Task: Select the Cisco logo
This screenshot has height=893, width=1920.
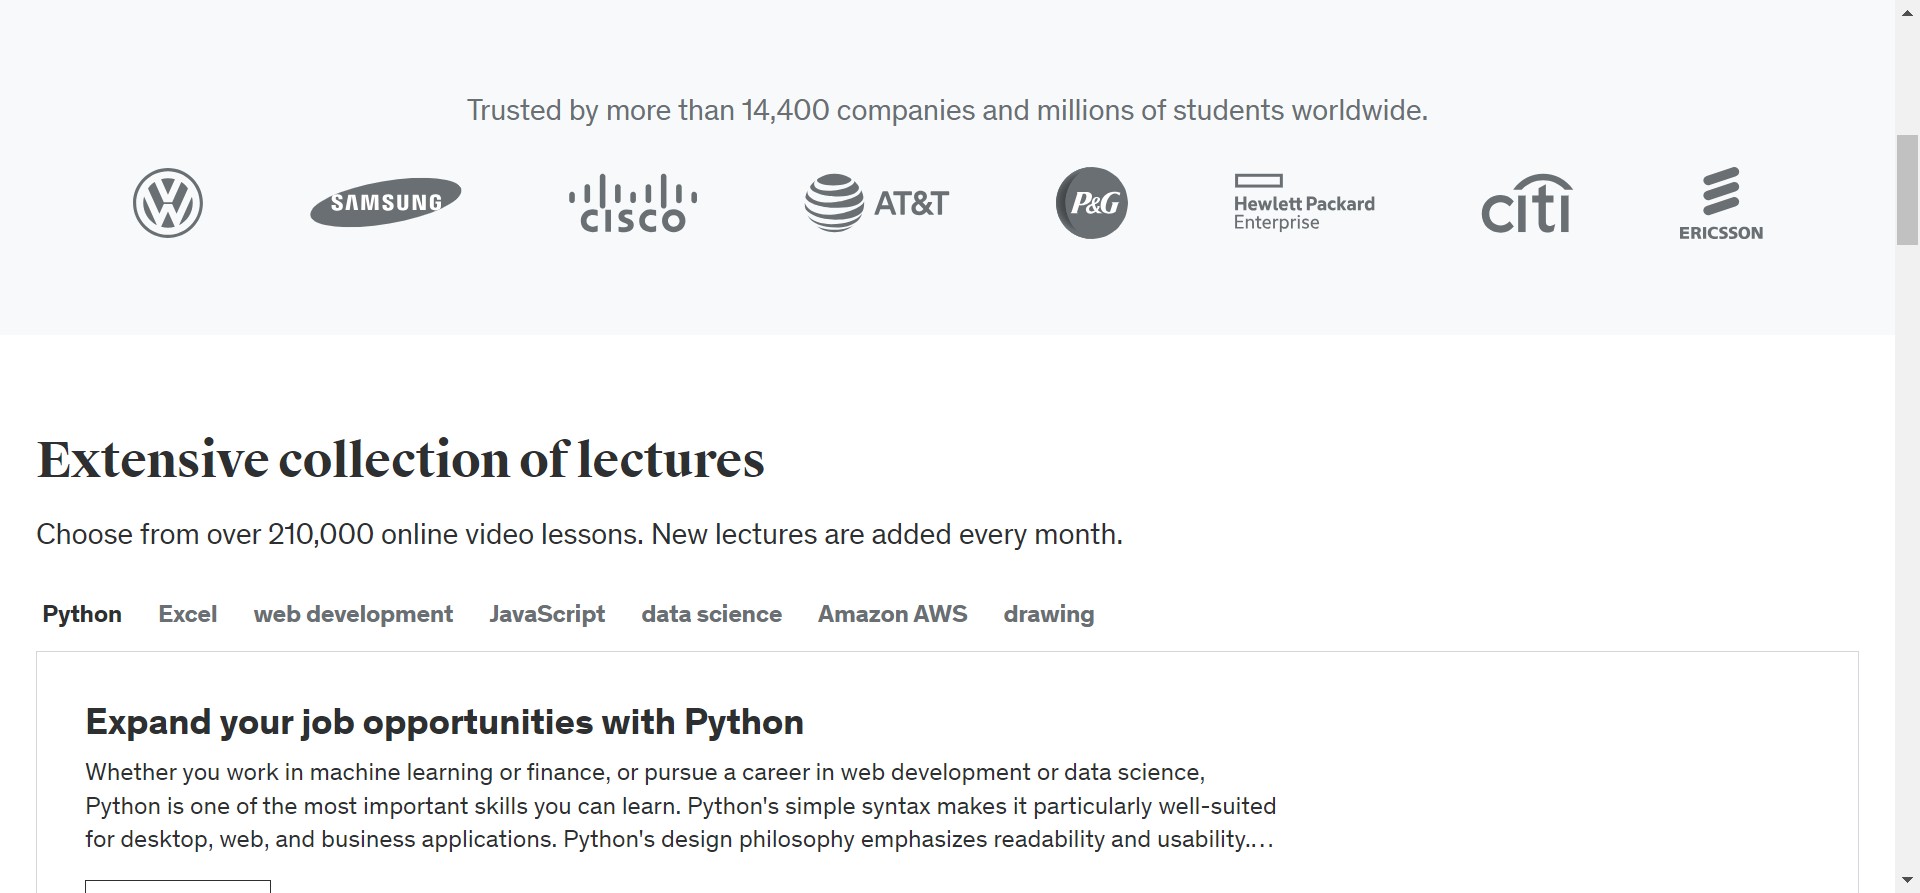Action: (x=633, y=204)
